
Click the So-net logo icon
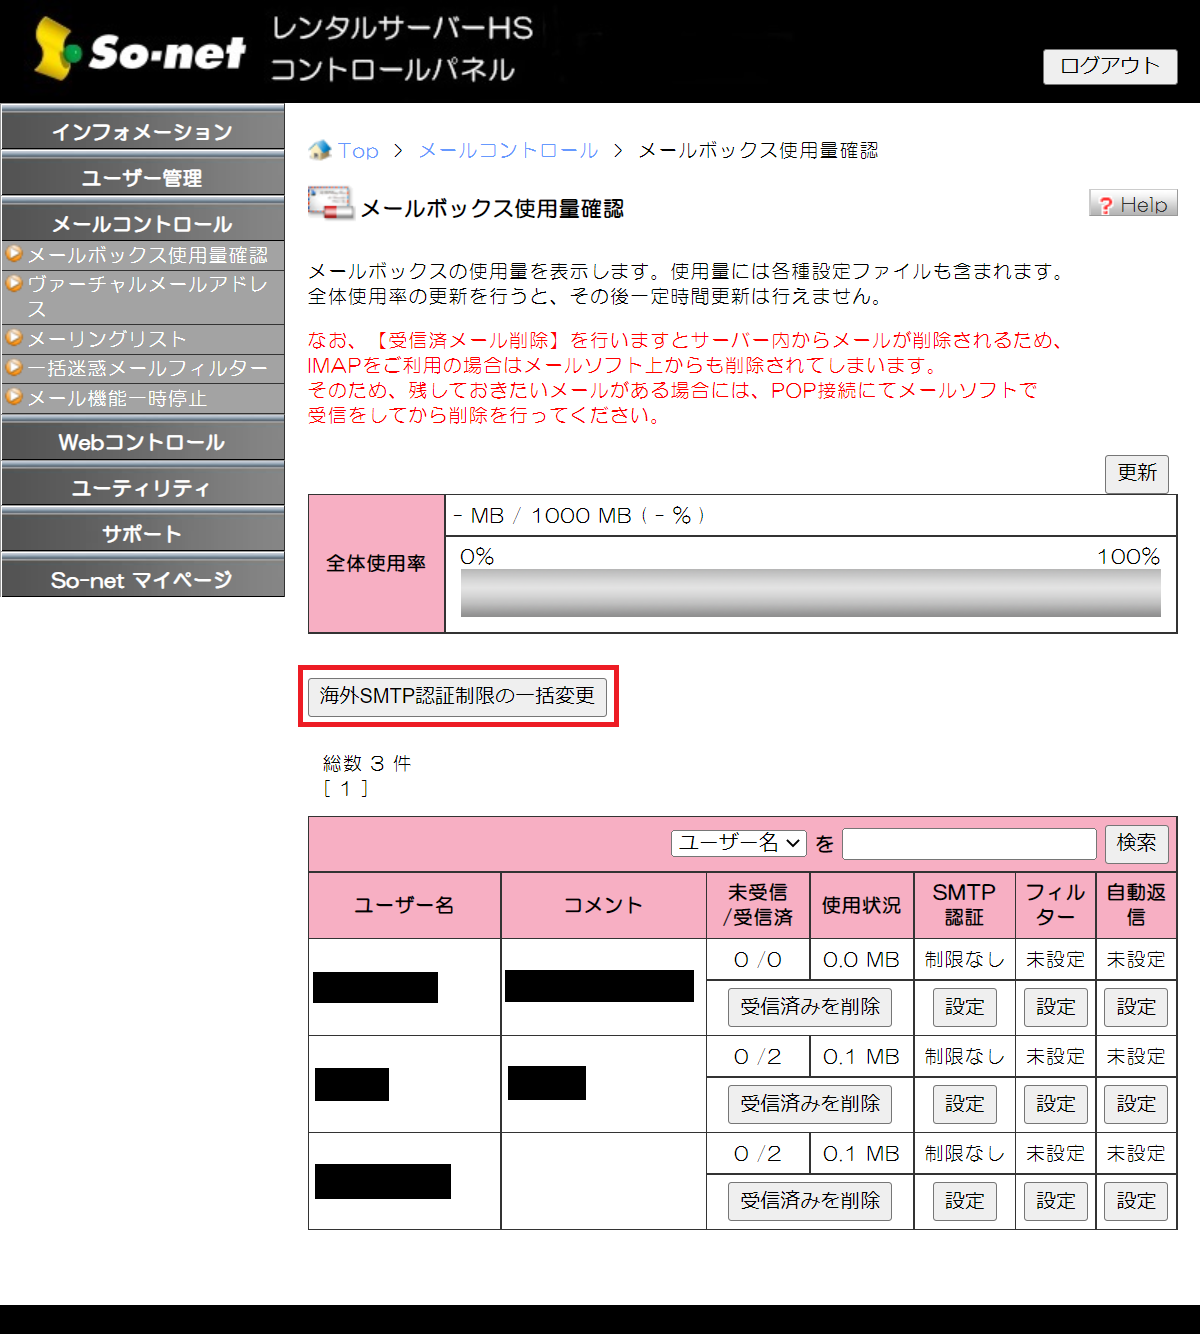[x=56, y=50]
